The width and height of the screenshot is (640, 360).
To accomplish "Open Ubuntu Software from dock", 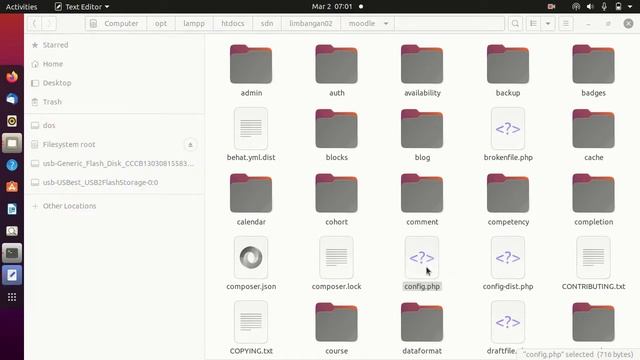I will pos(12,187).
